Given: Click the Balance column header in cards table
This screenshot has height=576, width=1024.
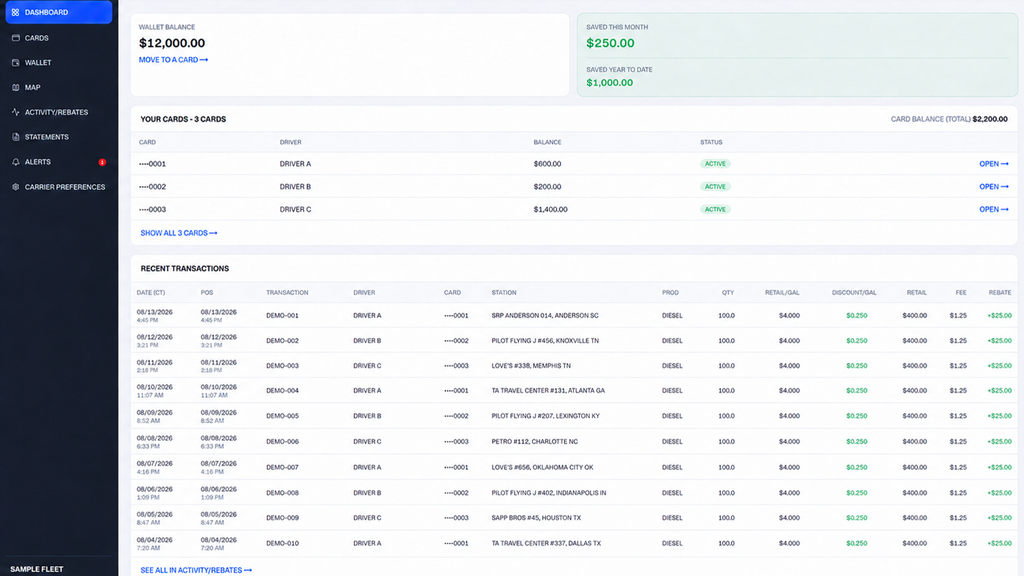Looking at the screenshot, I should point(547,142).
